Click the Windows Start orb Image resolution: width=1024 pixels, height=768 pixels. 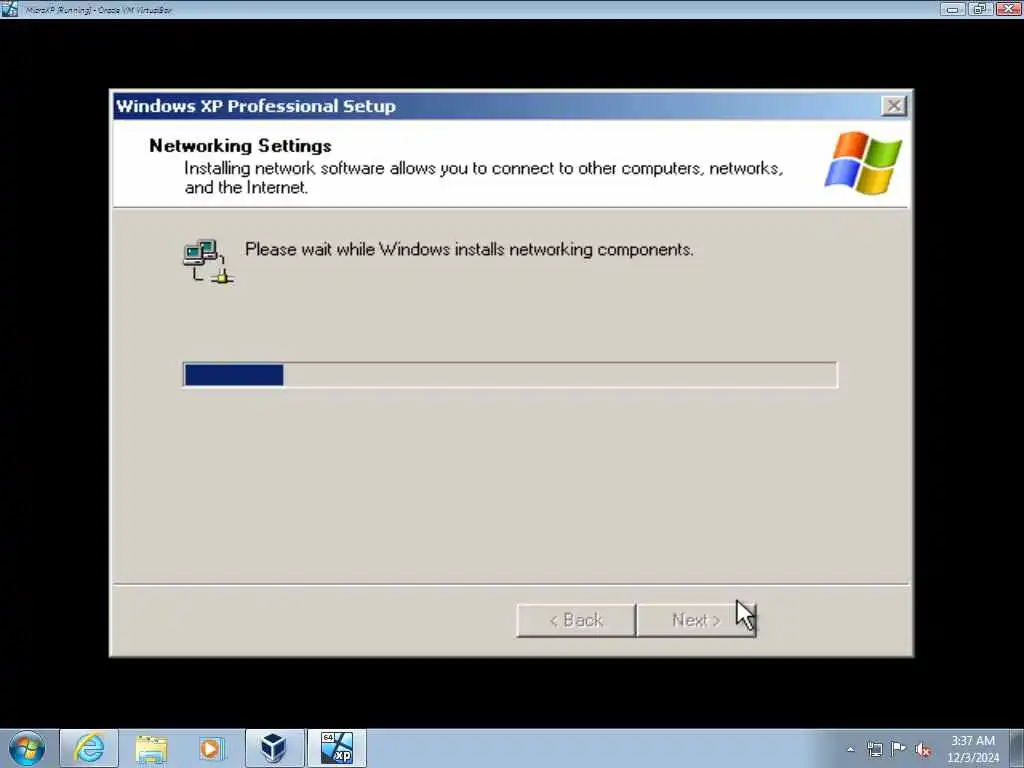[27, 748]
